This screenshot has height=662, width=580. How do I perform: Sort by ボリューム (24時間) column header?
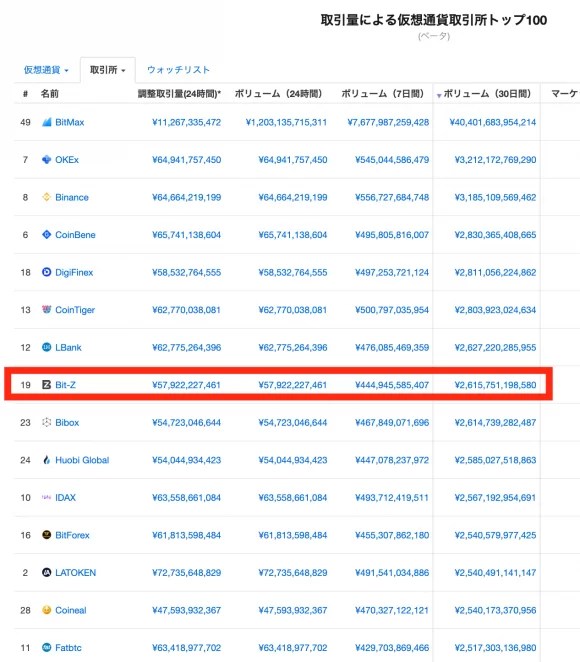(x=278, y=94)
